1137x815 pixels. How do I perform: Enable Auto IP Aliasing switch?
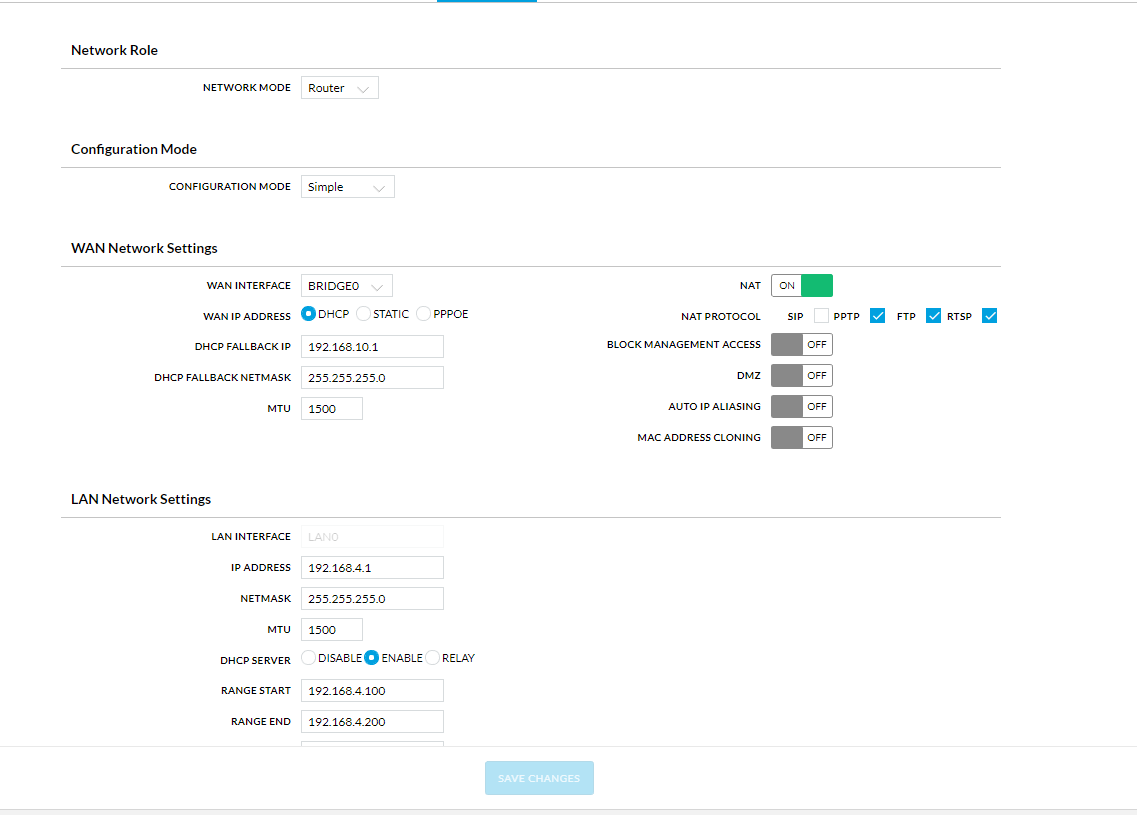point(801,407)
